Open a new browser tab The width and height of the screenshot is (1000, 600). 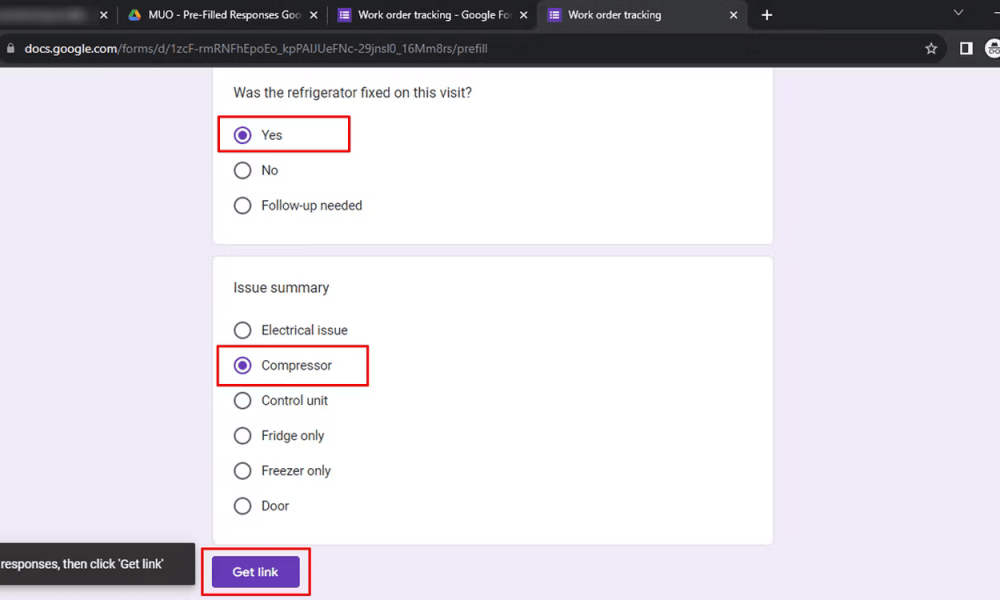pyautogui.click(x=767, y=15)
